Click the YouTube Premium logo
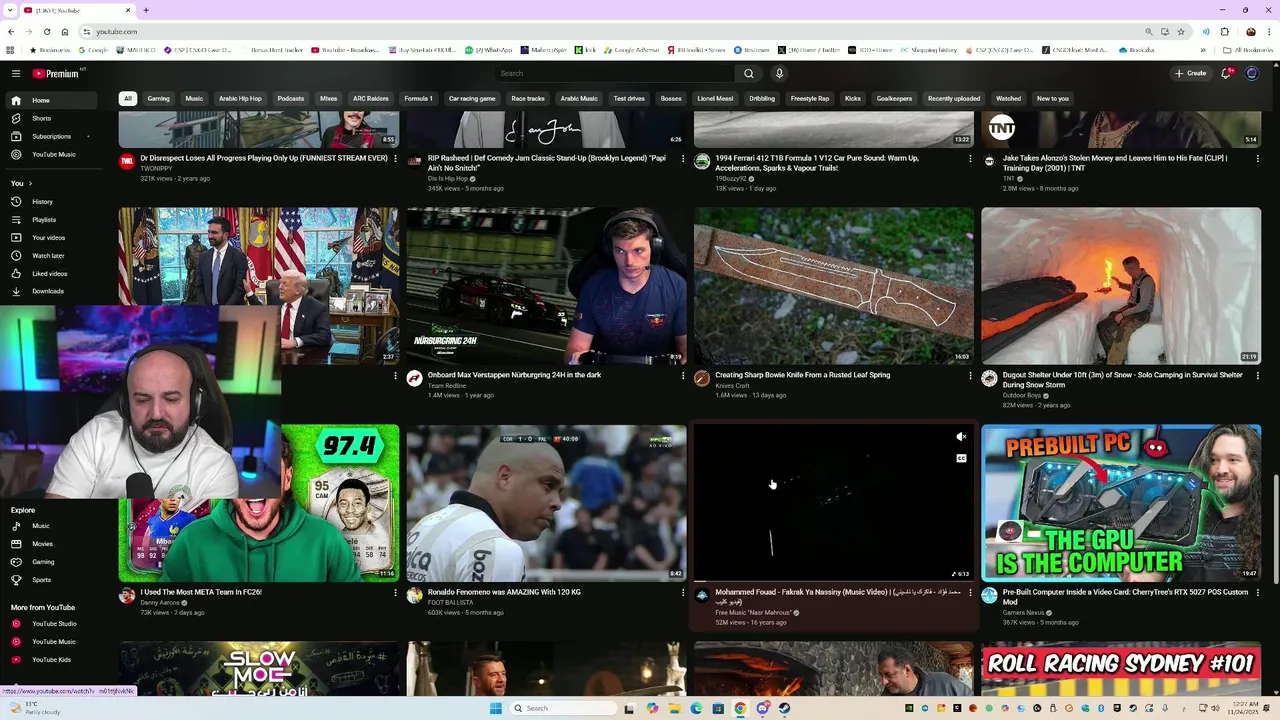 (x=57, y=73)
